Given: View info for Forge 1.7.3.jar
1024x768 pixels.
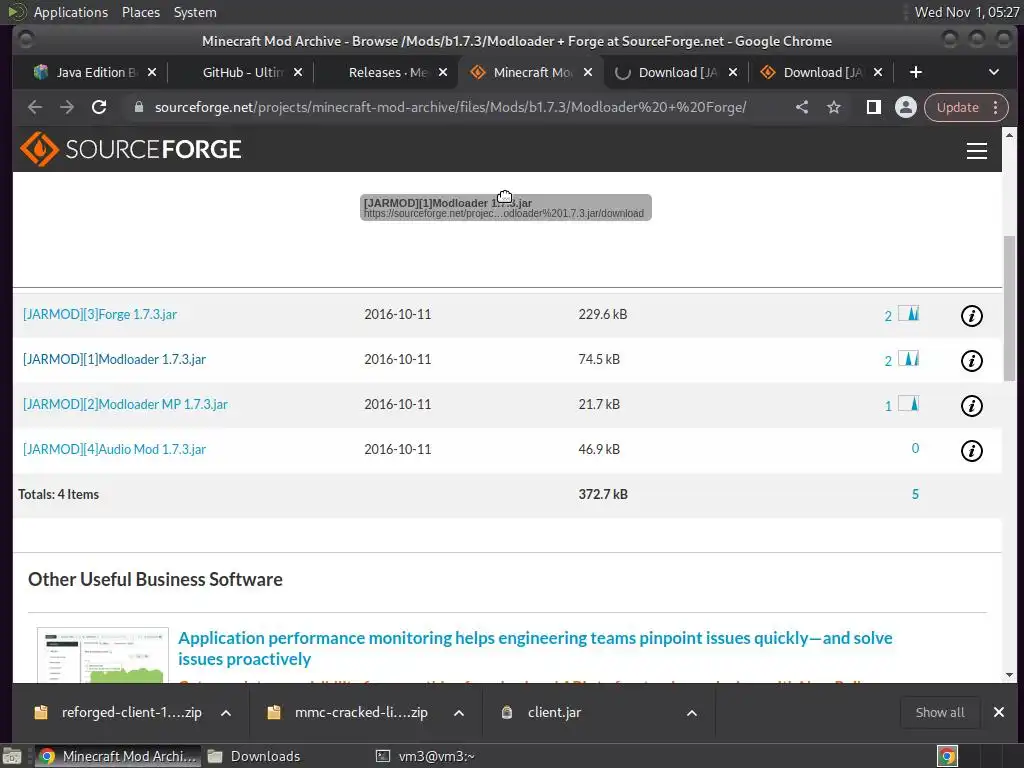Looking at the screenshot, I should (x=971, y=316).
